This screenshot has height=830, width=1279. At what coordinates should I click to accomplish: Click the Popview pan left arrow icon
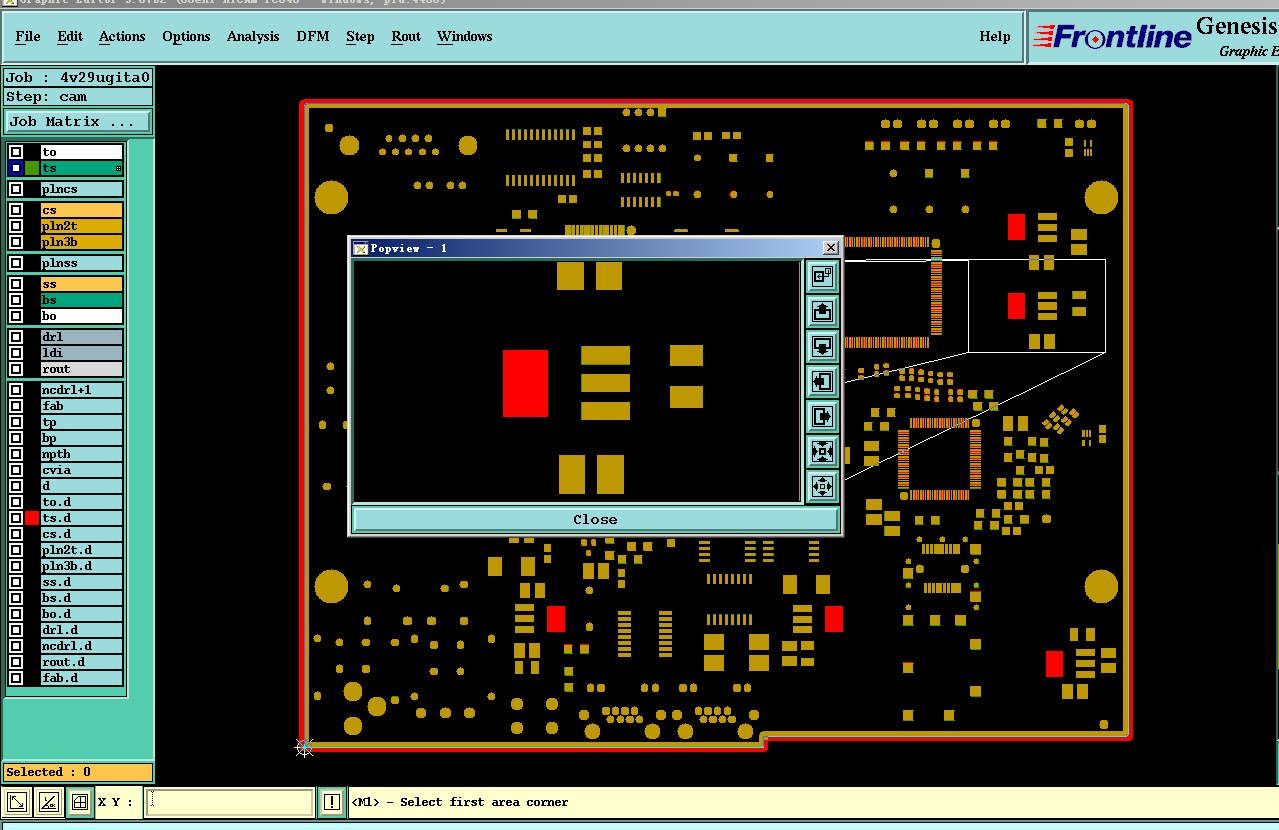tap(822, 382)
